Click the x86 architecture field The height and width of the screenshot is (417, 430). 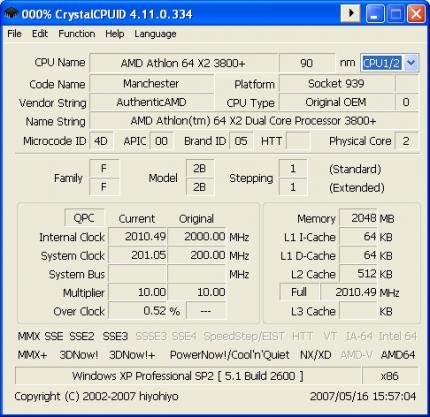click(x=390, y=376)
